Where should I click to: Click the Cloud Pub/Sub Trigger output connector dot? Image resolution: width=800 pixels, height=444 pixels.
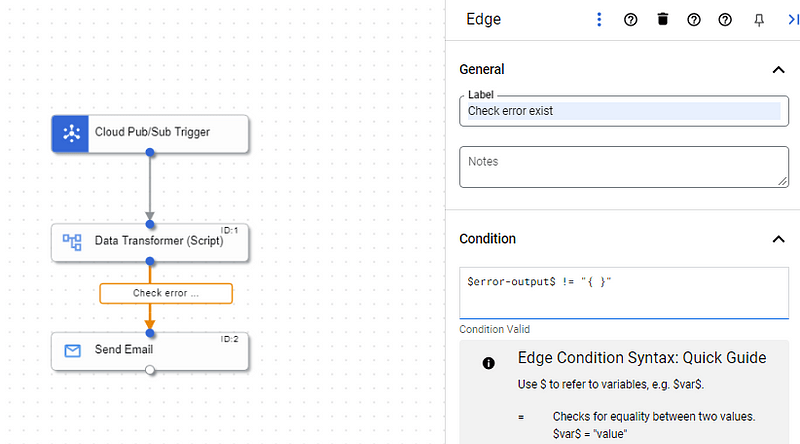150,152
